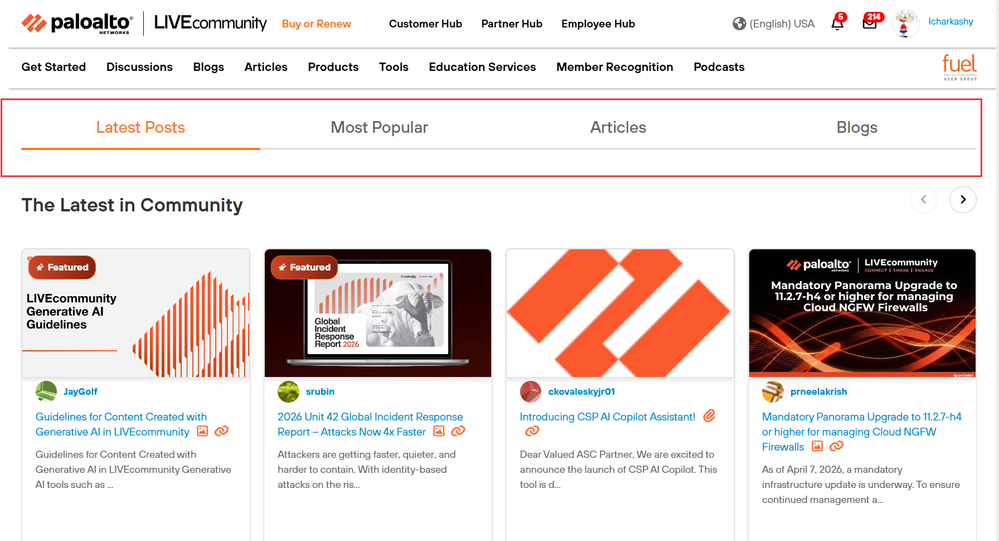999x541 pixels.
Task: Click 'As of April 7, 2026' excerpt text
Action: tap(861, 484)
